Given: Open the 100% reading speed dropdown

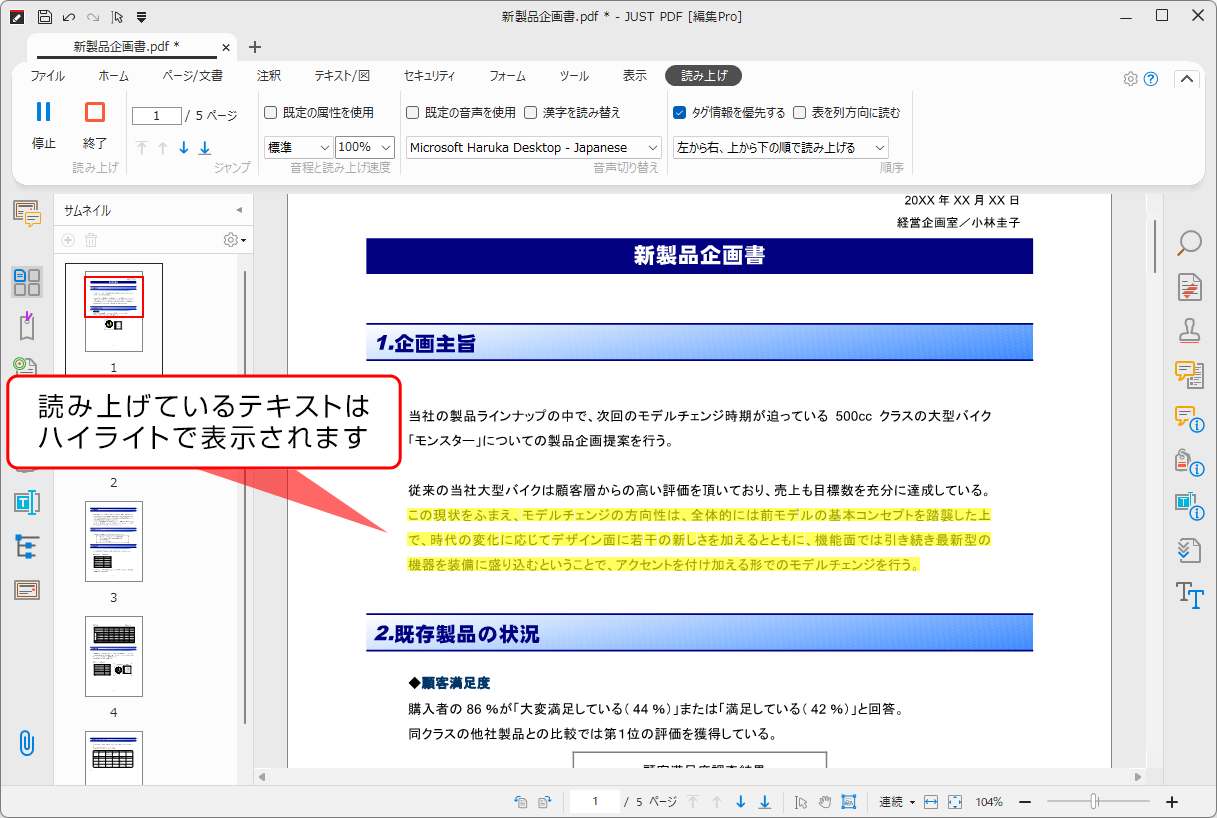Looking at the screenshot, I should [x=365, y=147].
